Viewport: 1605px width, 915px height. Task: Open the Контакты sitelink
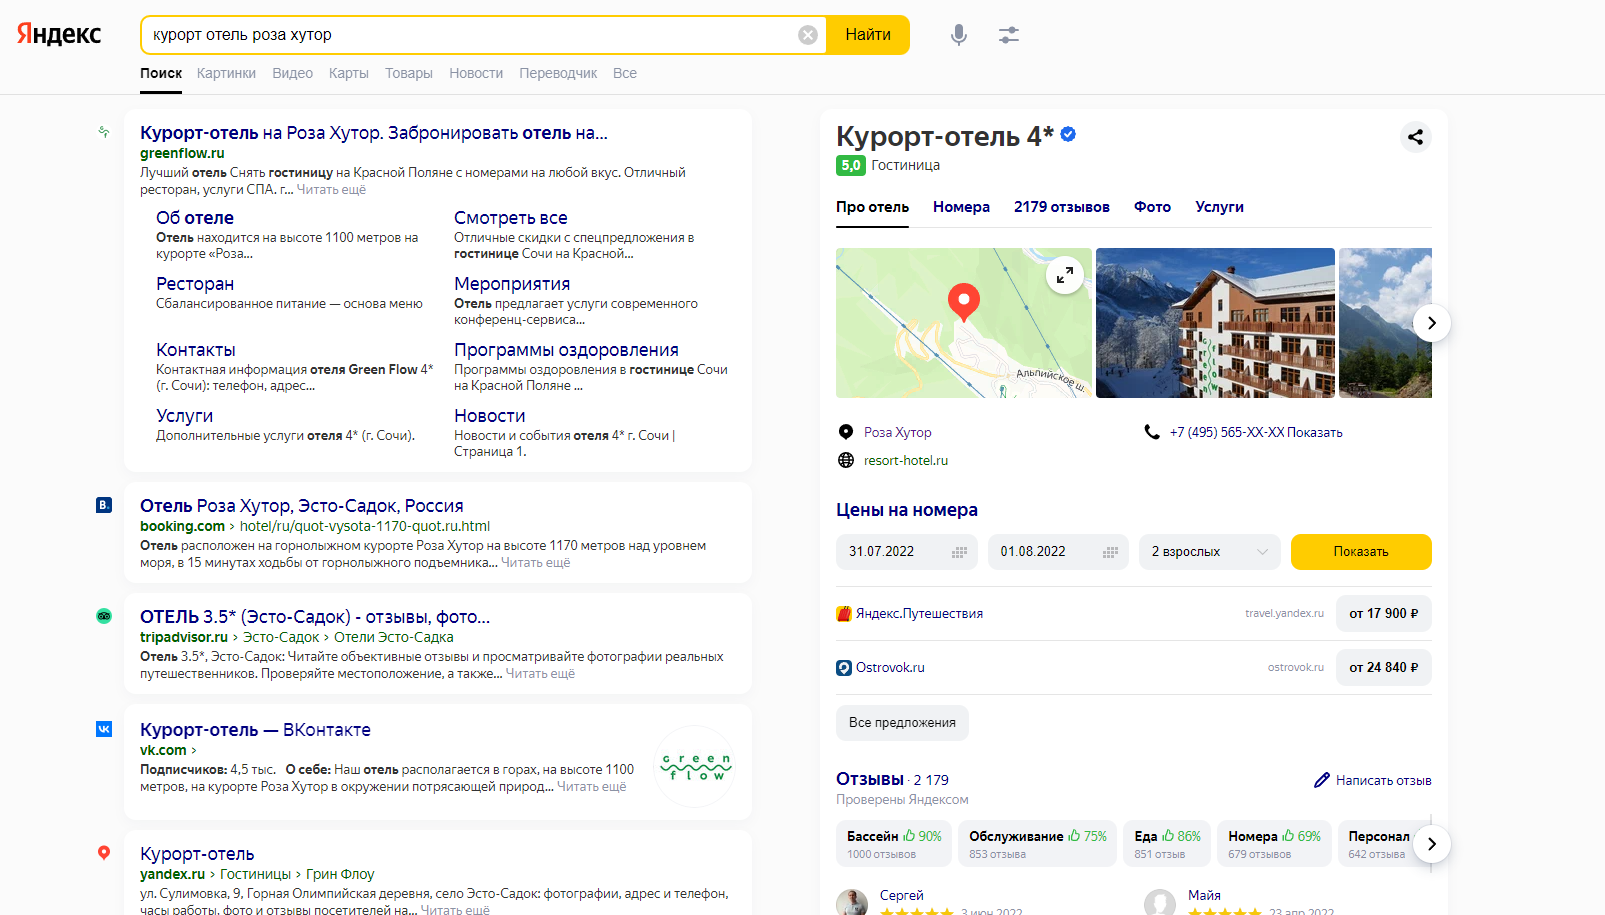pyautogui.click(x=196, y=350)
